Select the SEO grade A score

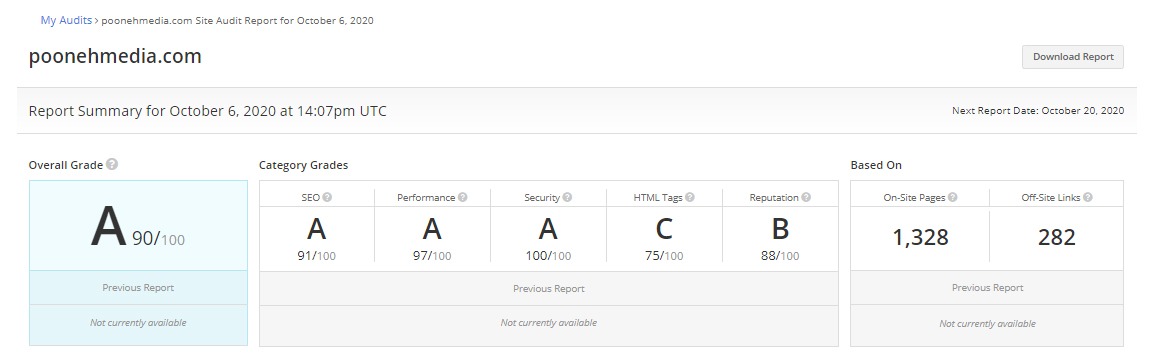317,238
